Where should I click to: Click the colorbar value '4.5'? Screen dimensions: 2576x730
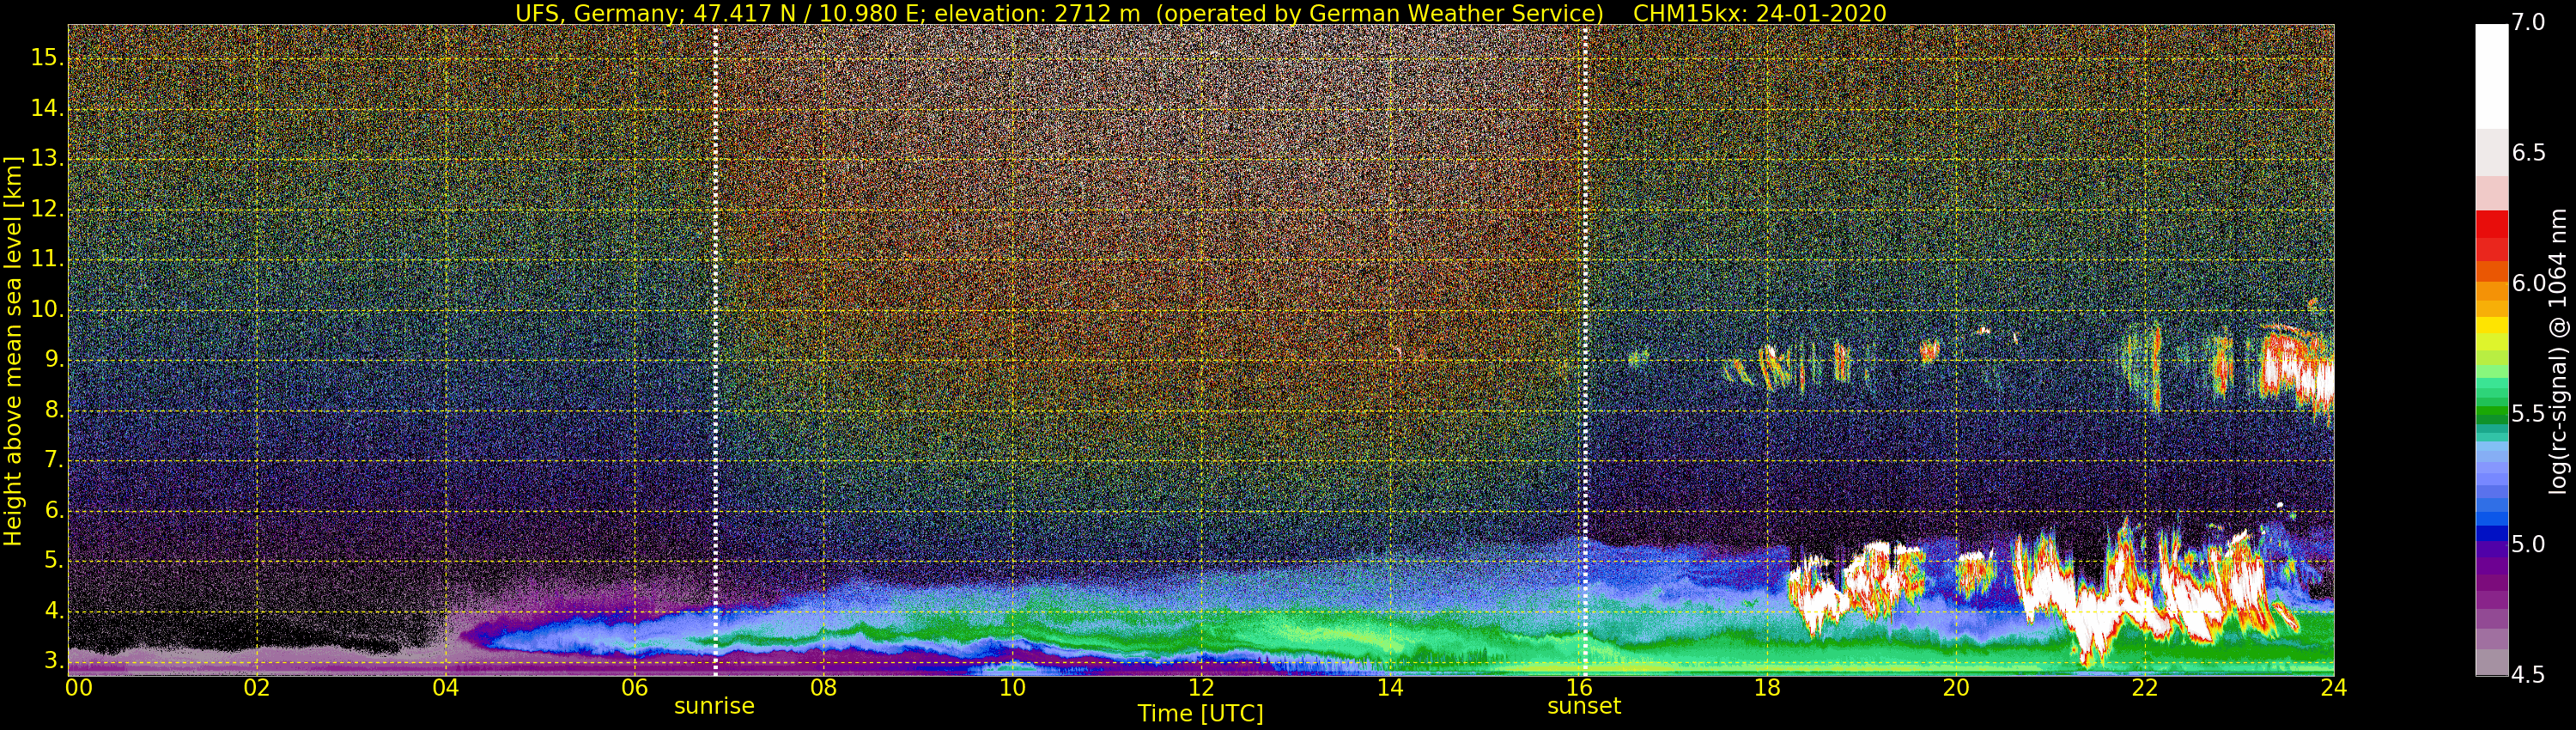coord(2528,675)
